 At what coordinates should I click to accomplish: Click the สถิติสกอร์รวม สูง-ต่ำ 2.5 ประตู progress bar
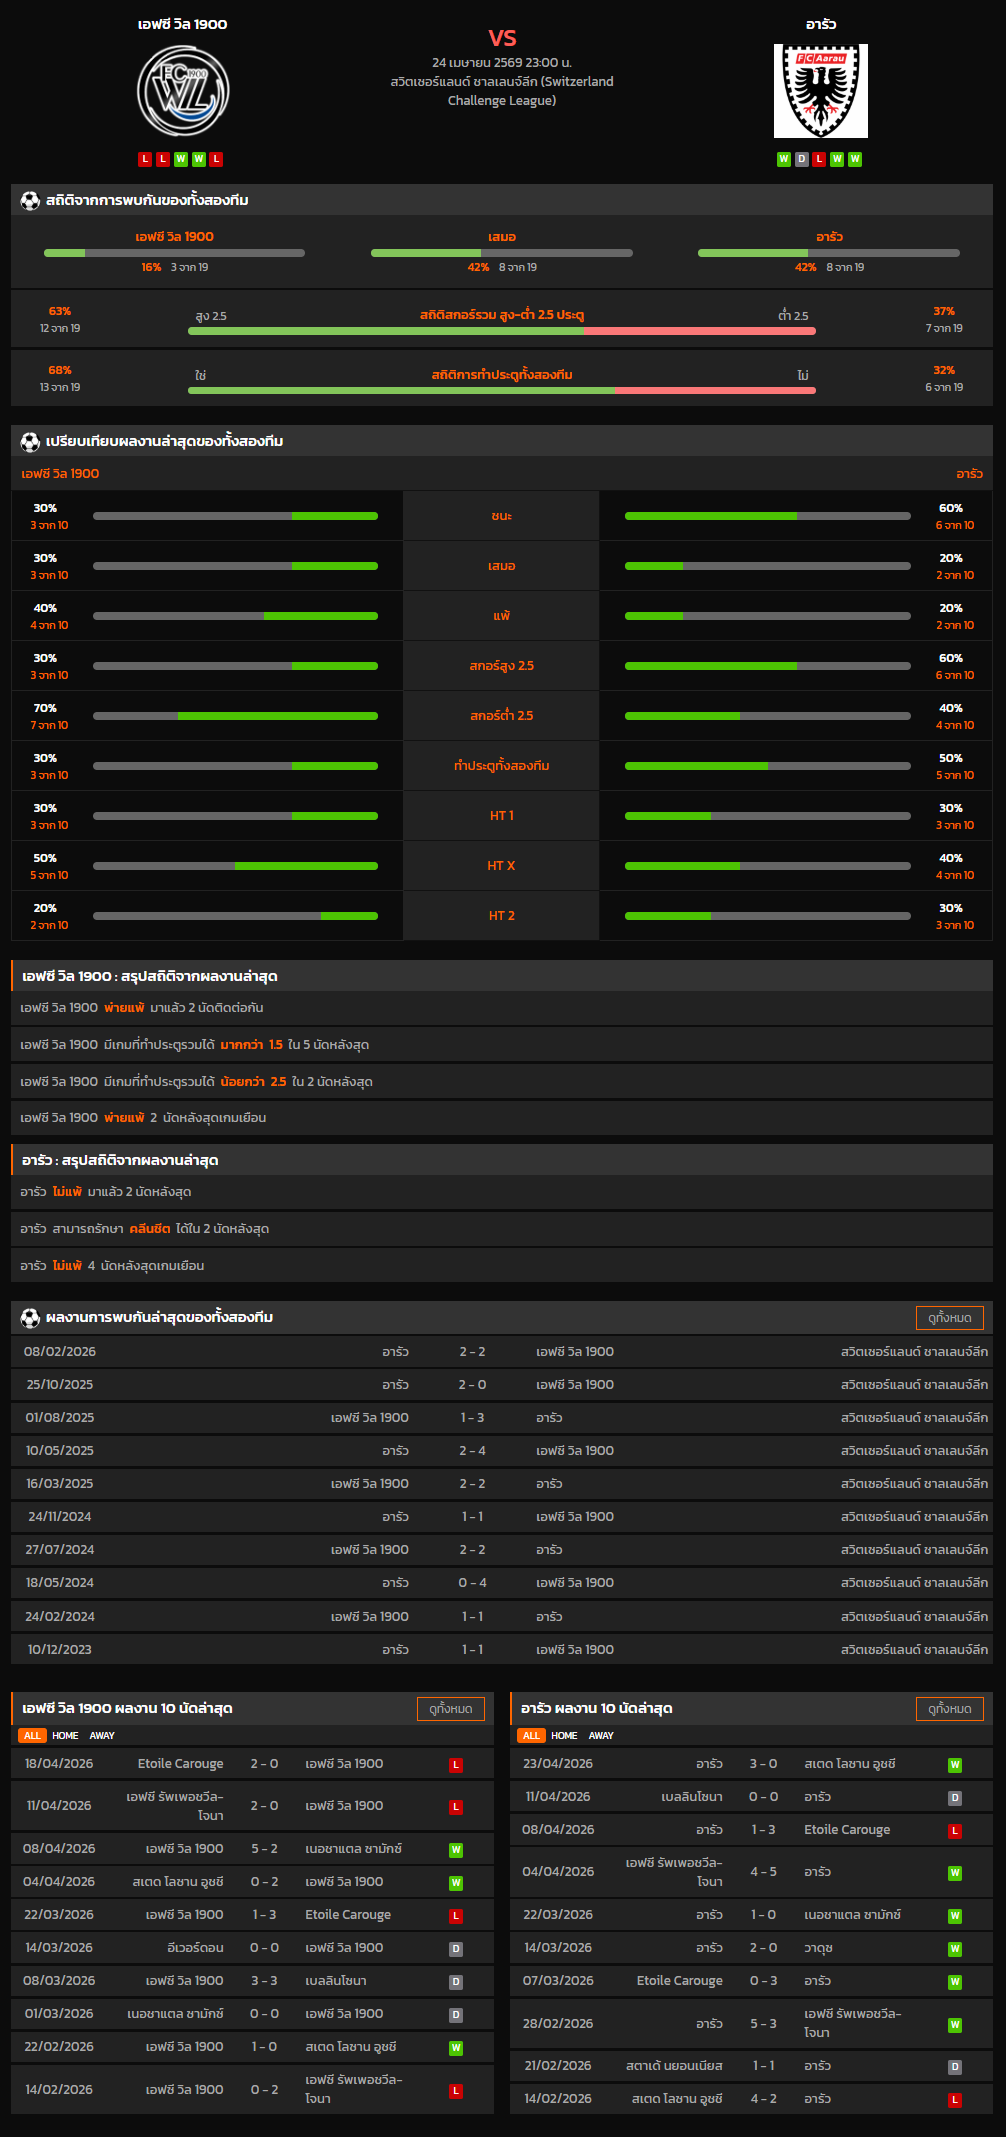(501, 331)
